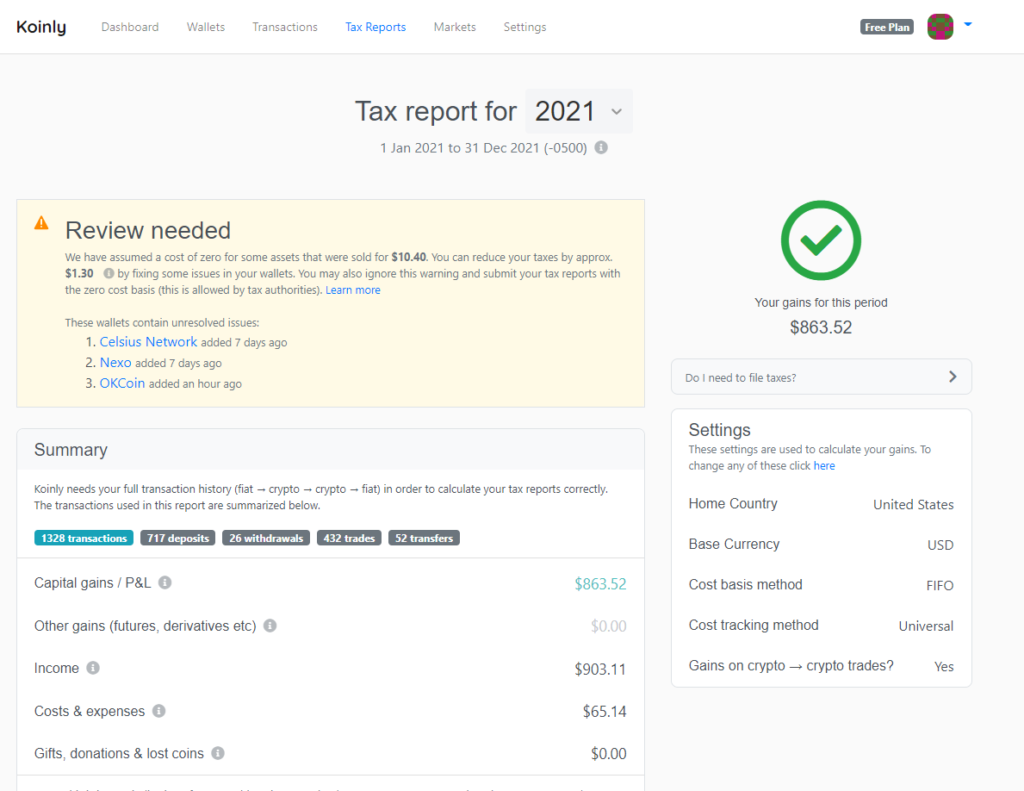Viewport: 1024px width, 791px height.
Task: Open the user avatar menu
Action: click(x=940, y=27)
